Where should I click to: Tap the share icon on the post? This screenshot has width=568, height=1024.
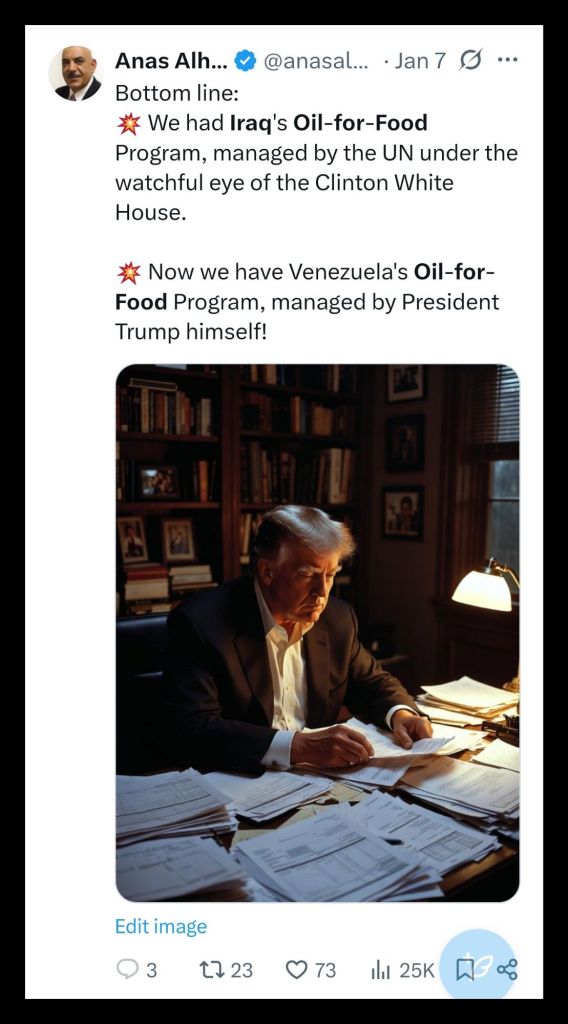coord(507,969)
